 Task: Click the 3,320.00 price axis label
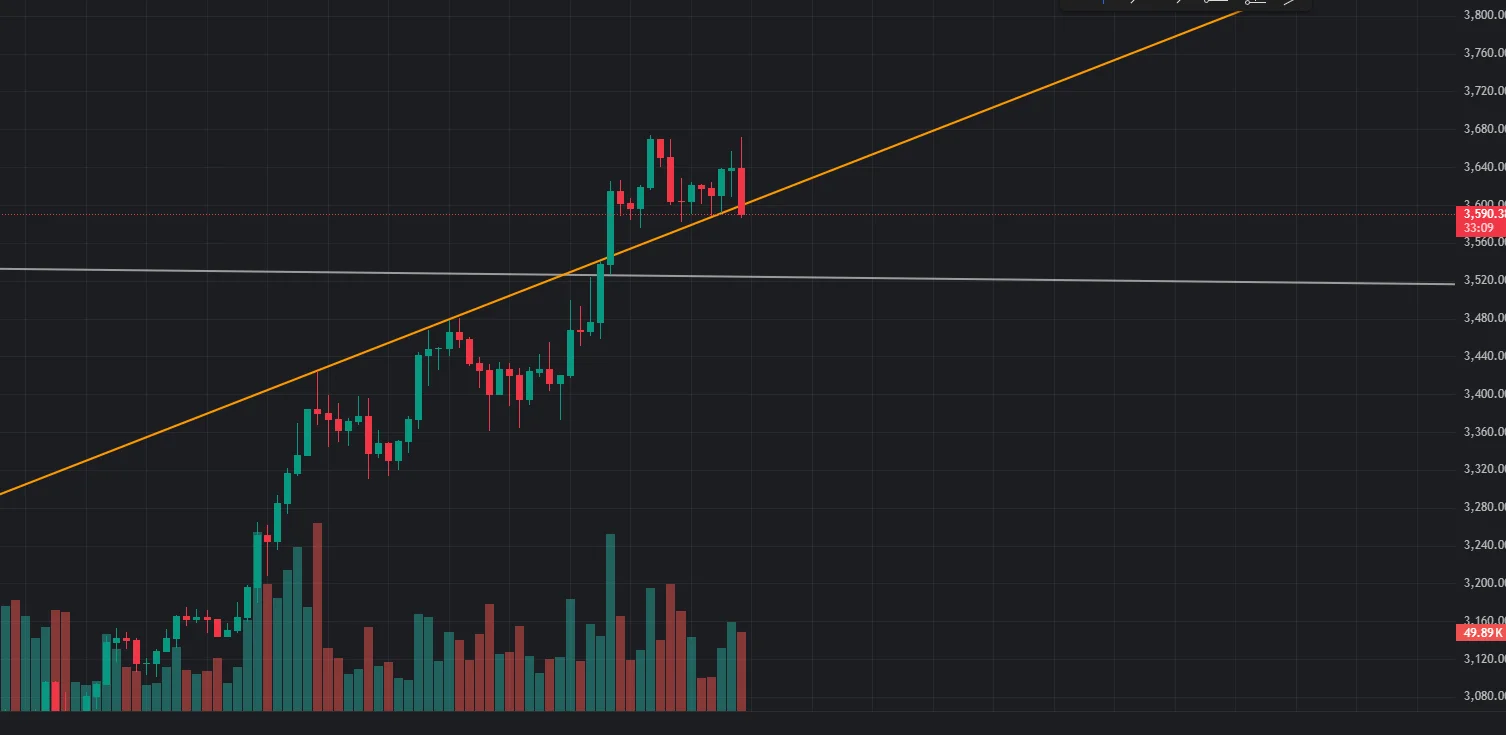click(x=1483, y=469)
